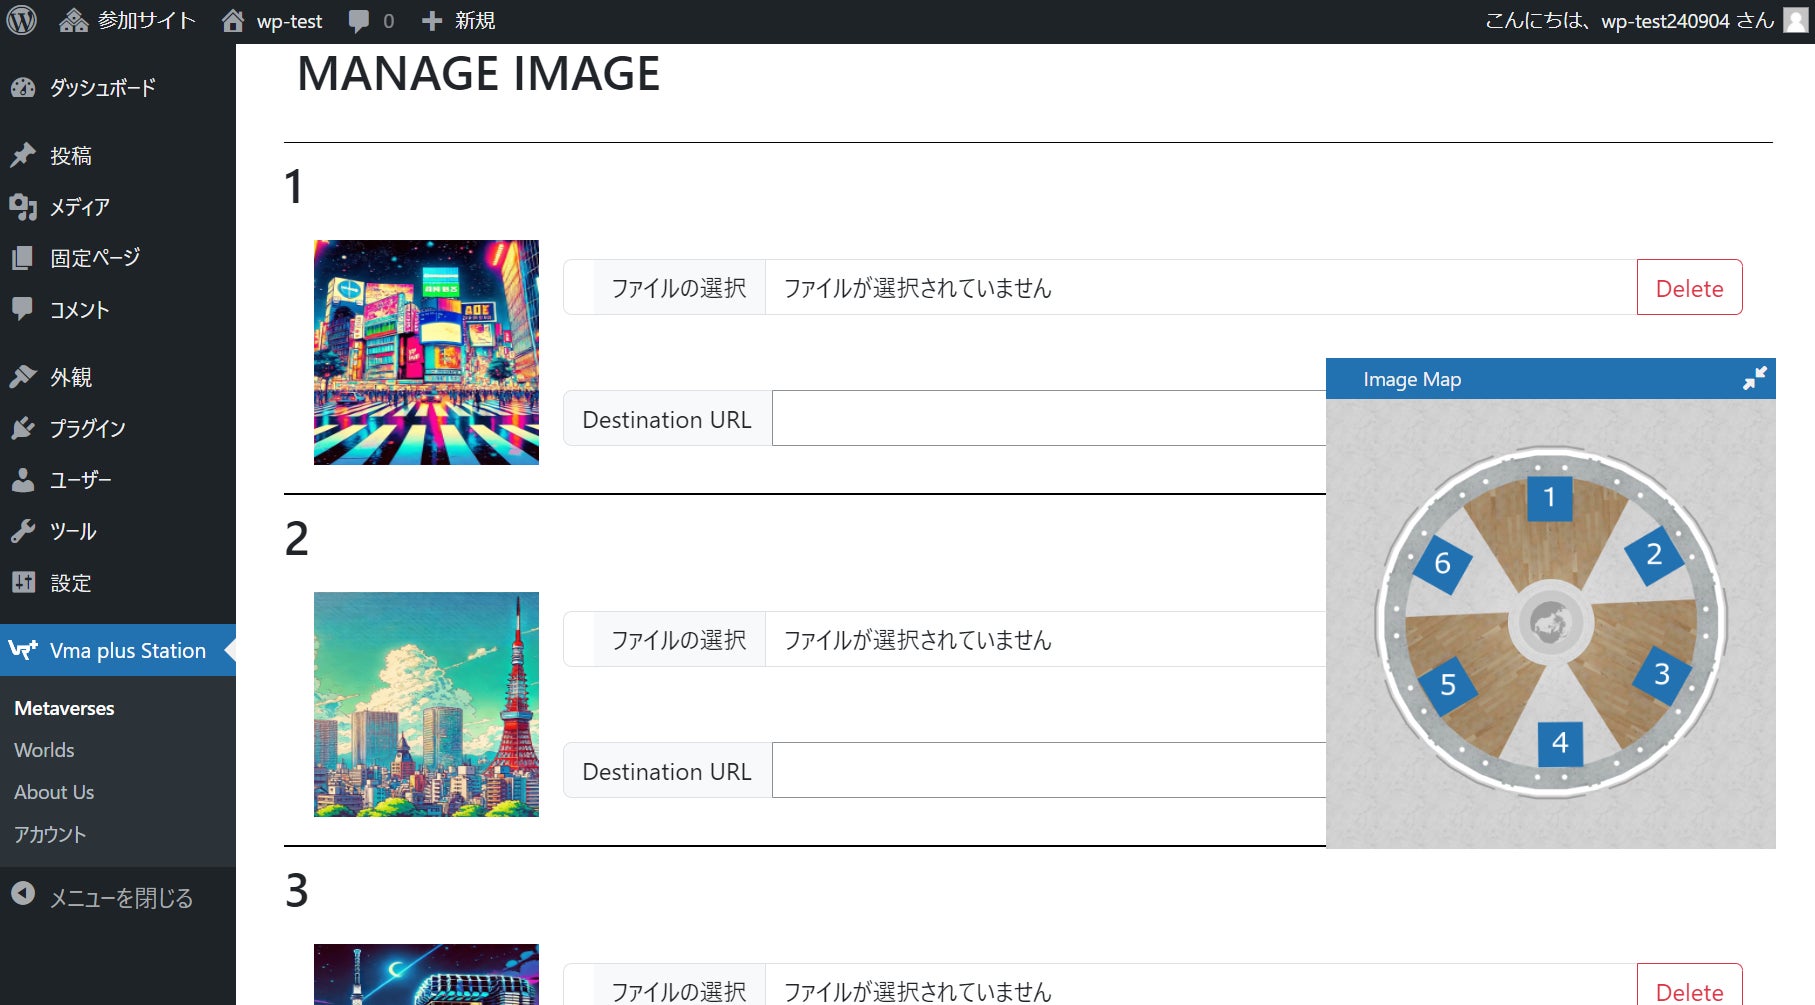
Task: Click the globe center of Image Map
Action: click(x=1550, y=623)
